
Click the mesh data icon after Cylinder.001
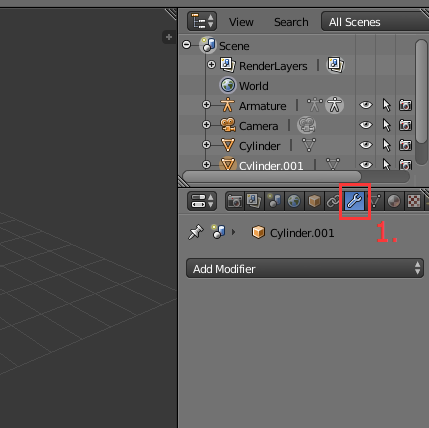click(x=333, y=164)
